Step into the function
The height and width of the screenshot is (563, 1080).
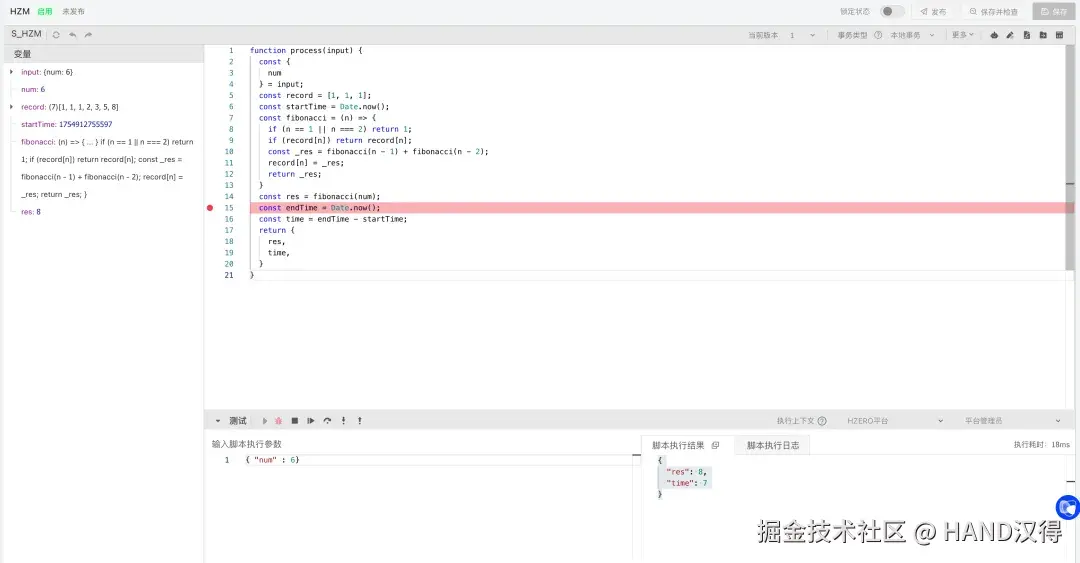tap(344, 421)
